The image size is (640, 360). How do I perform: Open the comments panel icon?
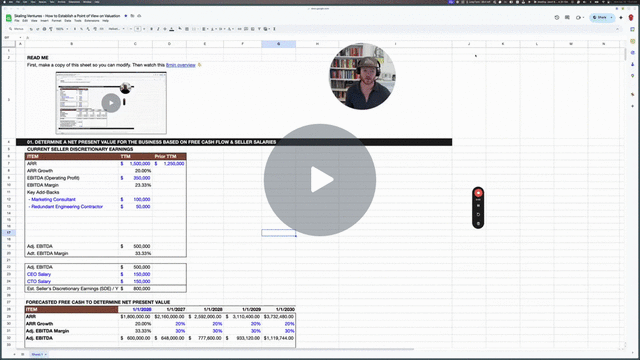click(567, 18)
